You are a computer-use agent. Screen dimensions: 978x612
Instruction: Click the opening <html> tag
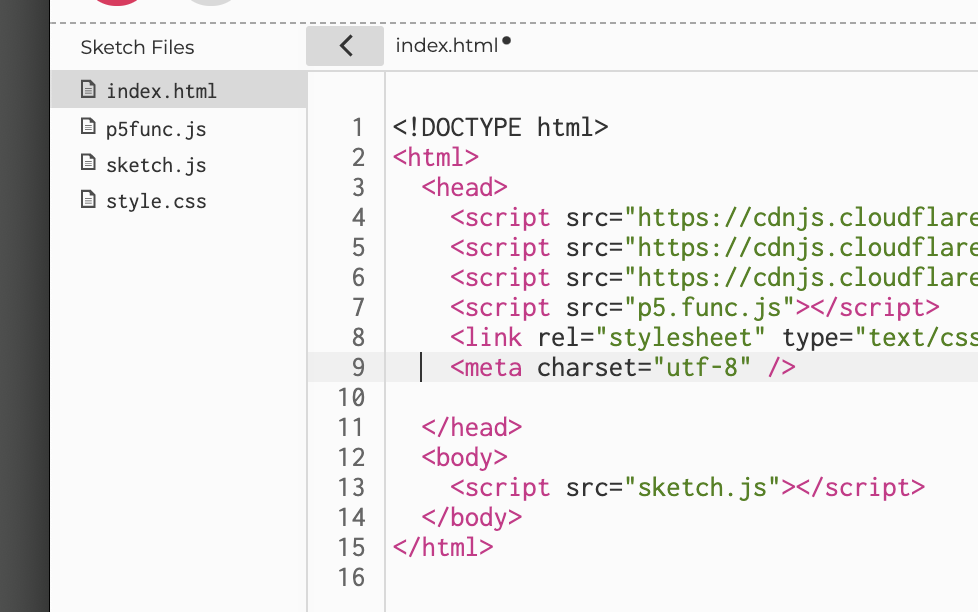[436, 157]
